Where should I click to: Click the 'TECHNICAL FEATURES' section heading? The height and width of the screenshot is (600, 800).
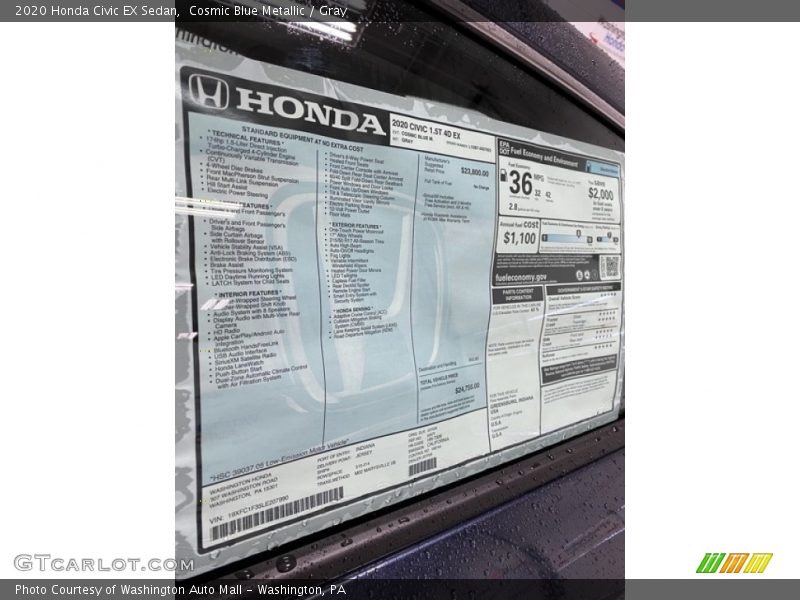tap(246, 137)
